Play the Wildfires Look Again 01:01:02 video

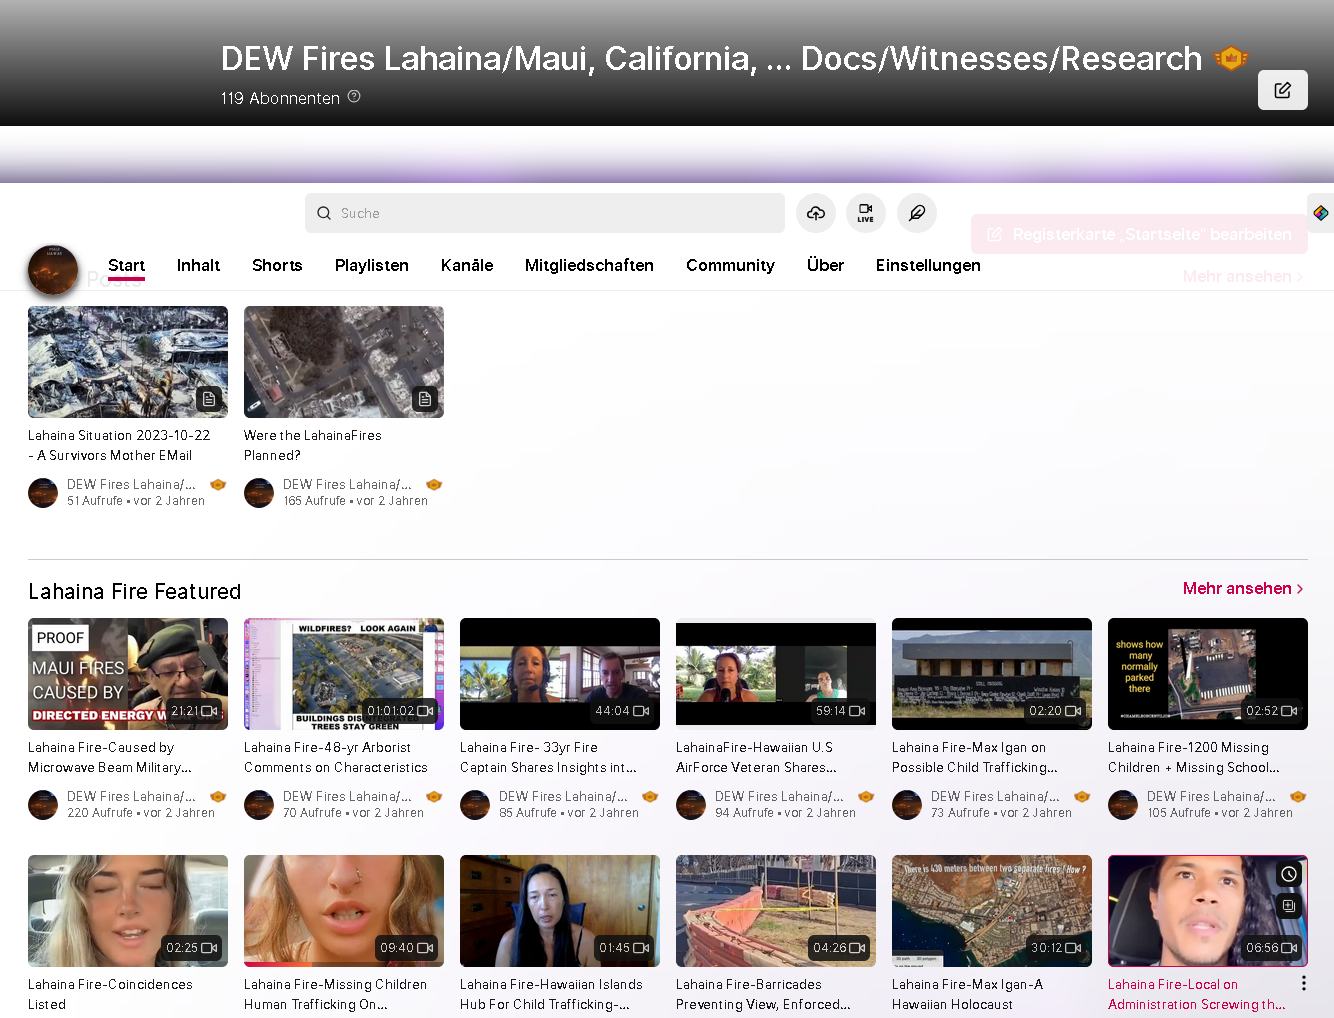[x=344, y=674]
